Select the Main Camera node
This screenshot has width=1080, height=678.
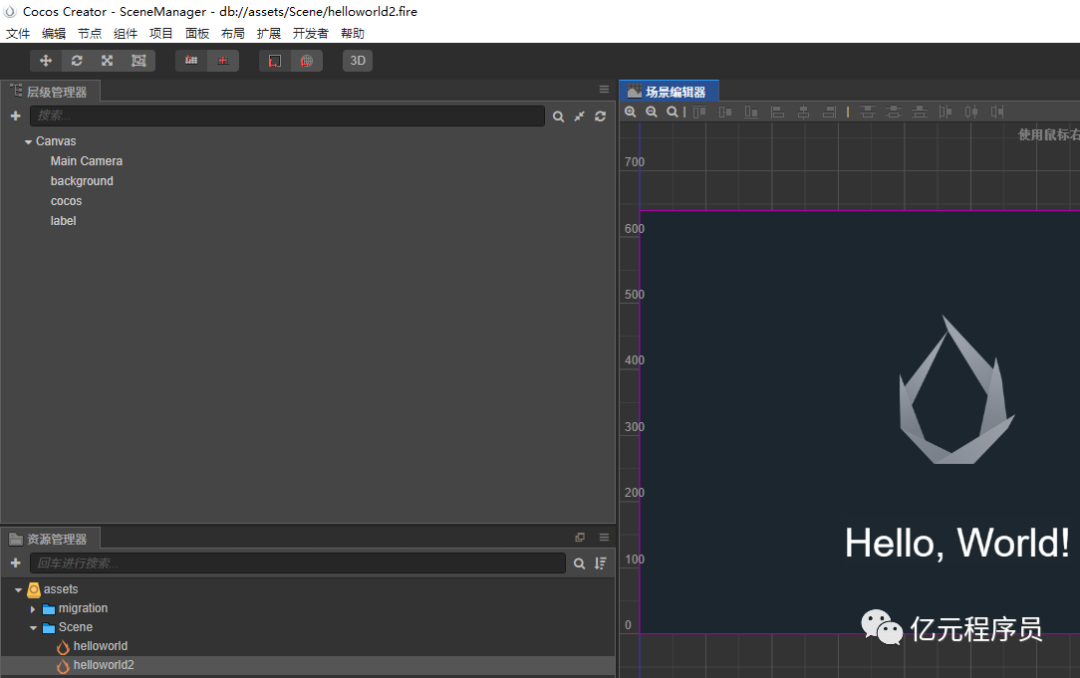[86, 161]
